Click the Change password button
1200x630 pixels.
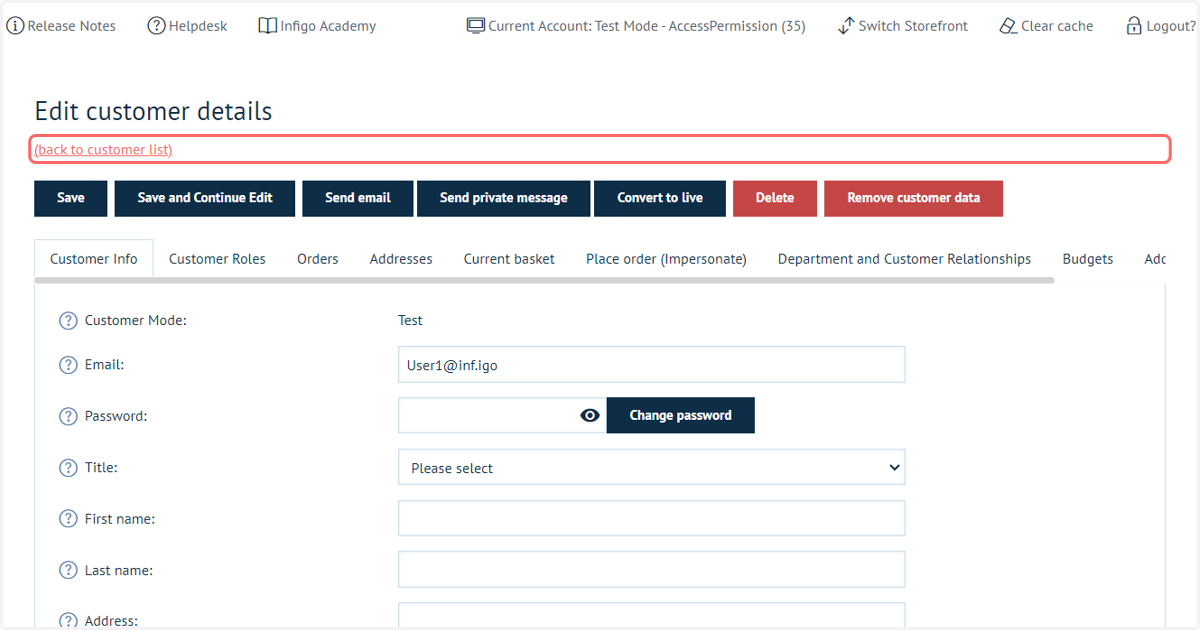[681, 415]
